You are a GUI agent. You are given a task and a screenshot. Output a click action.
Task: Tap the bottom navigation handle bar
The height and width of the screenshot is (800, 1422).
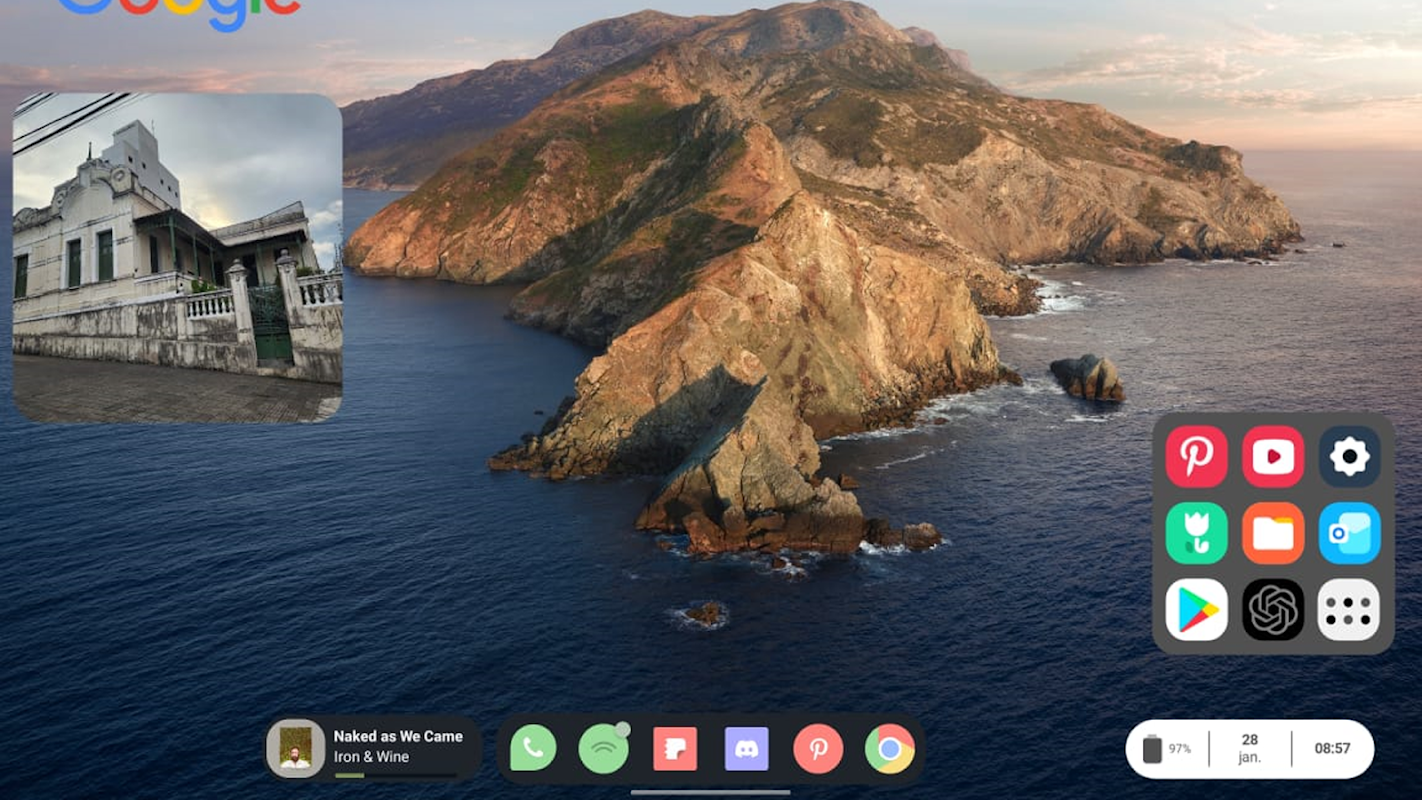point(710,793)
